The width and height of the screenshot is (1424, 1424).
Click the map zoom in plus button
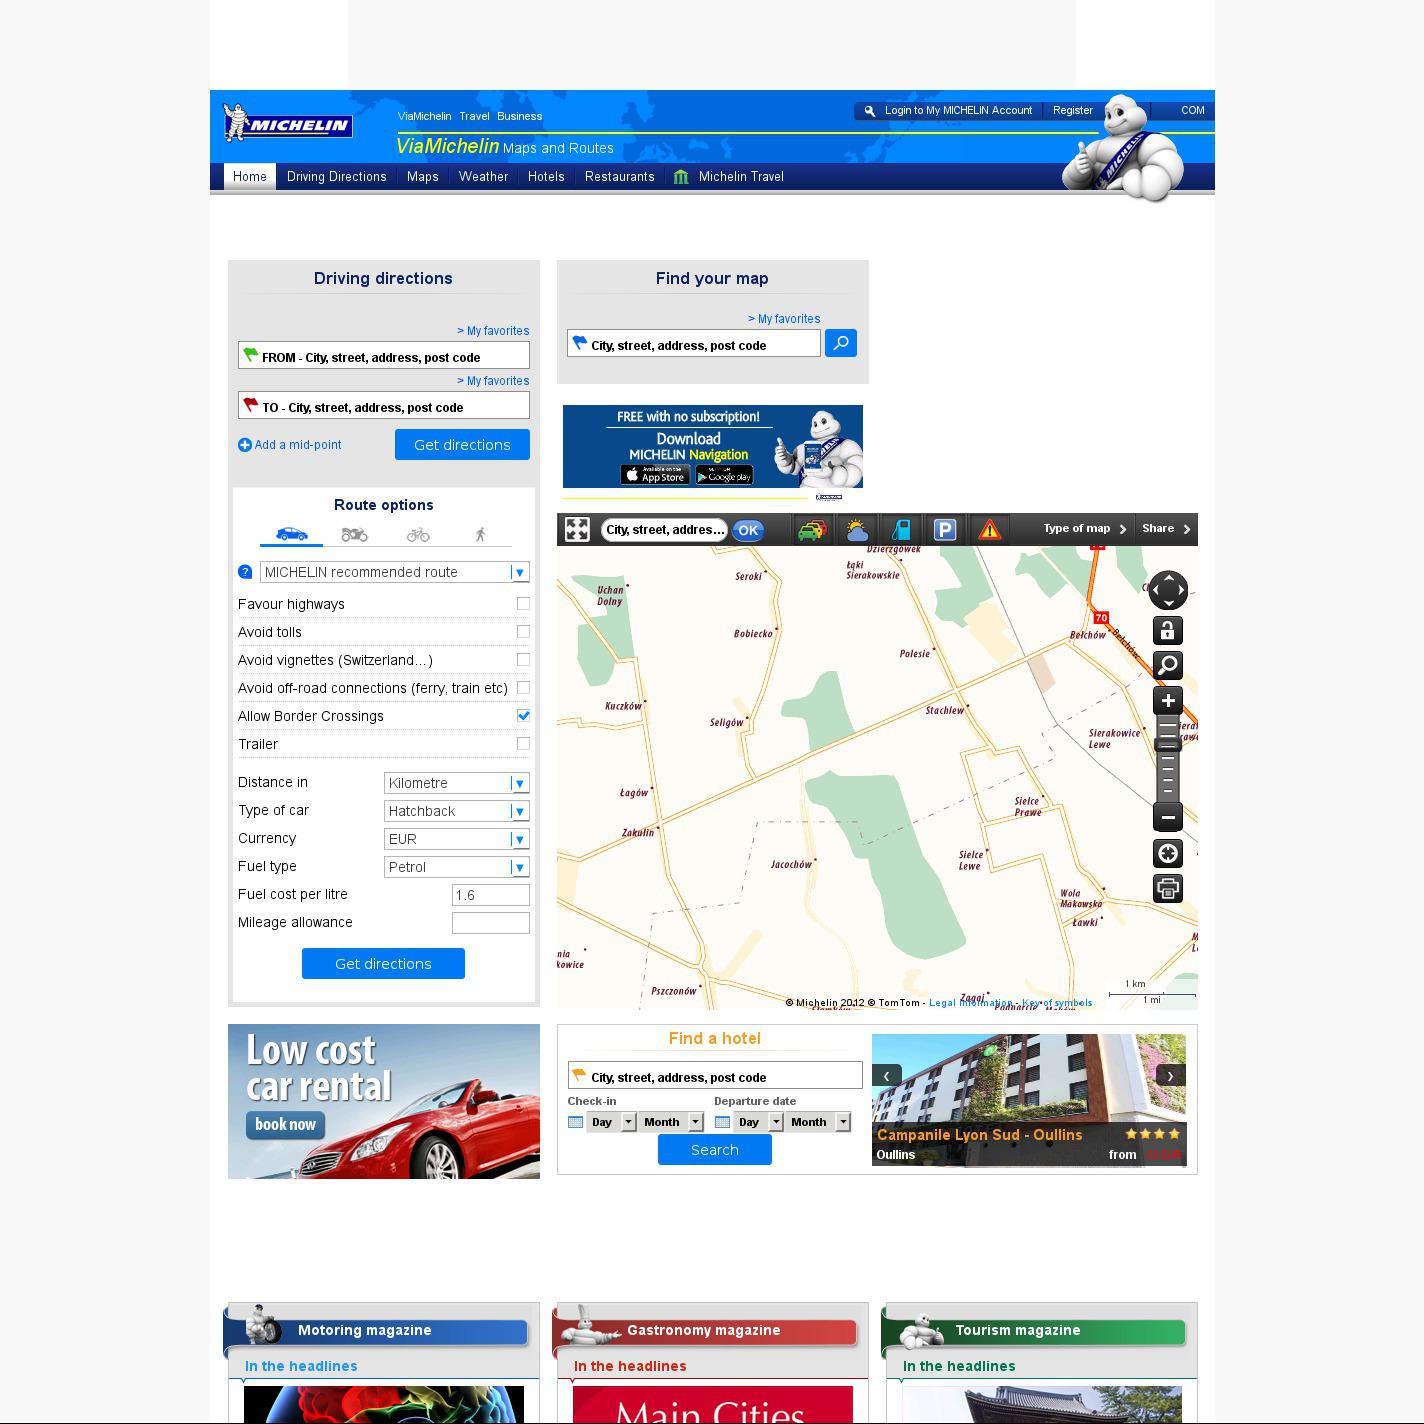1167,700
